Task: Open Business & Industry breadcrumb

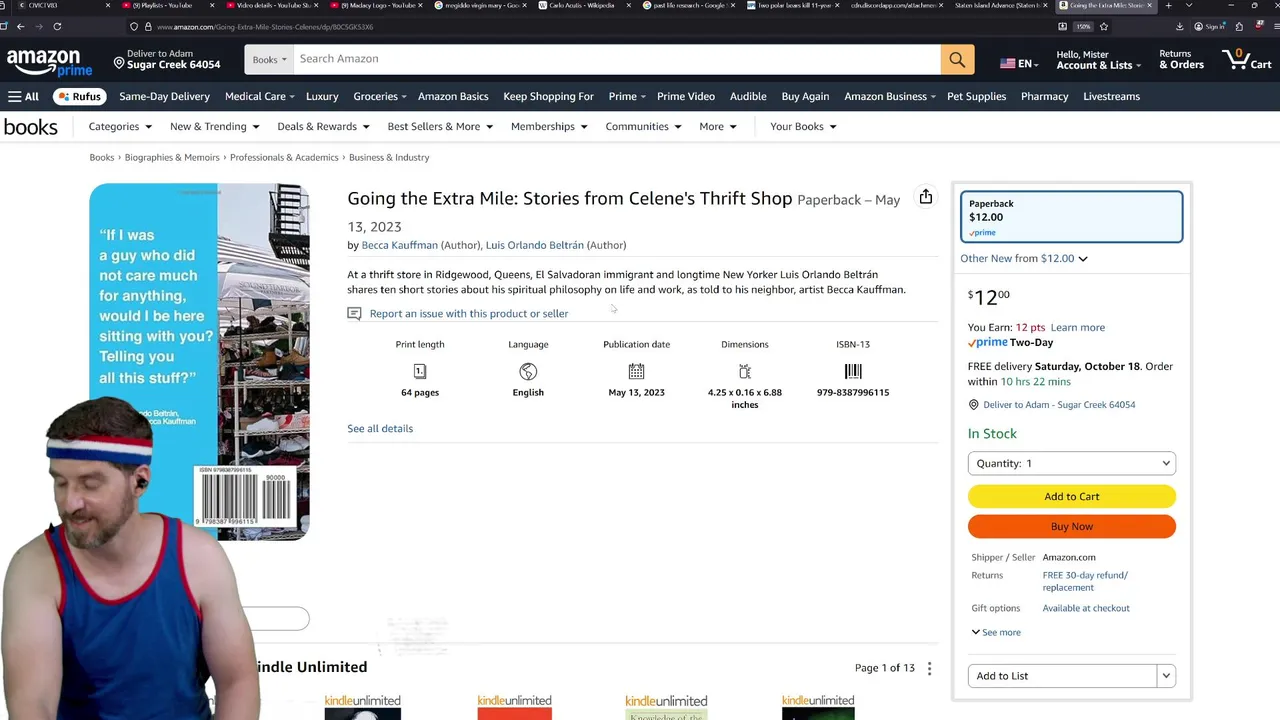Action: coord(389,157)
